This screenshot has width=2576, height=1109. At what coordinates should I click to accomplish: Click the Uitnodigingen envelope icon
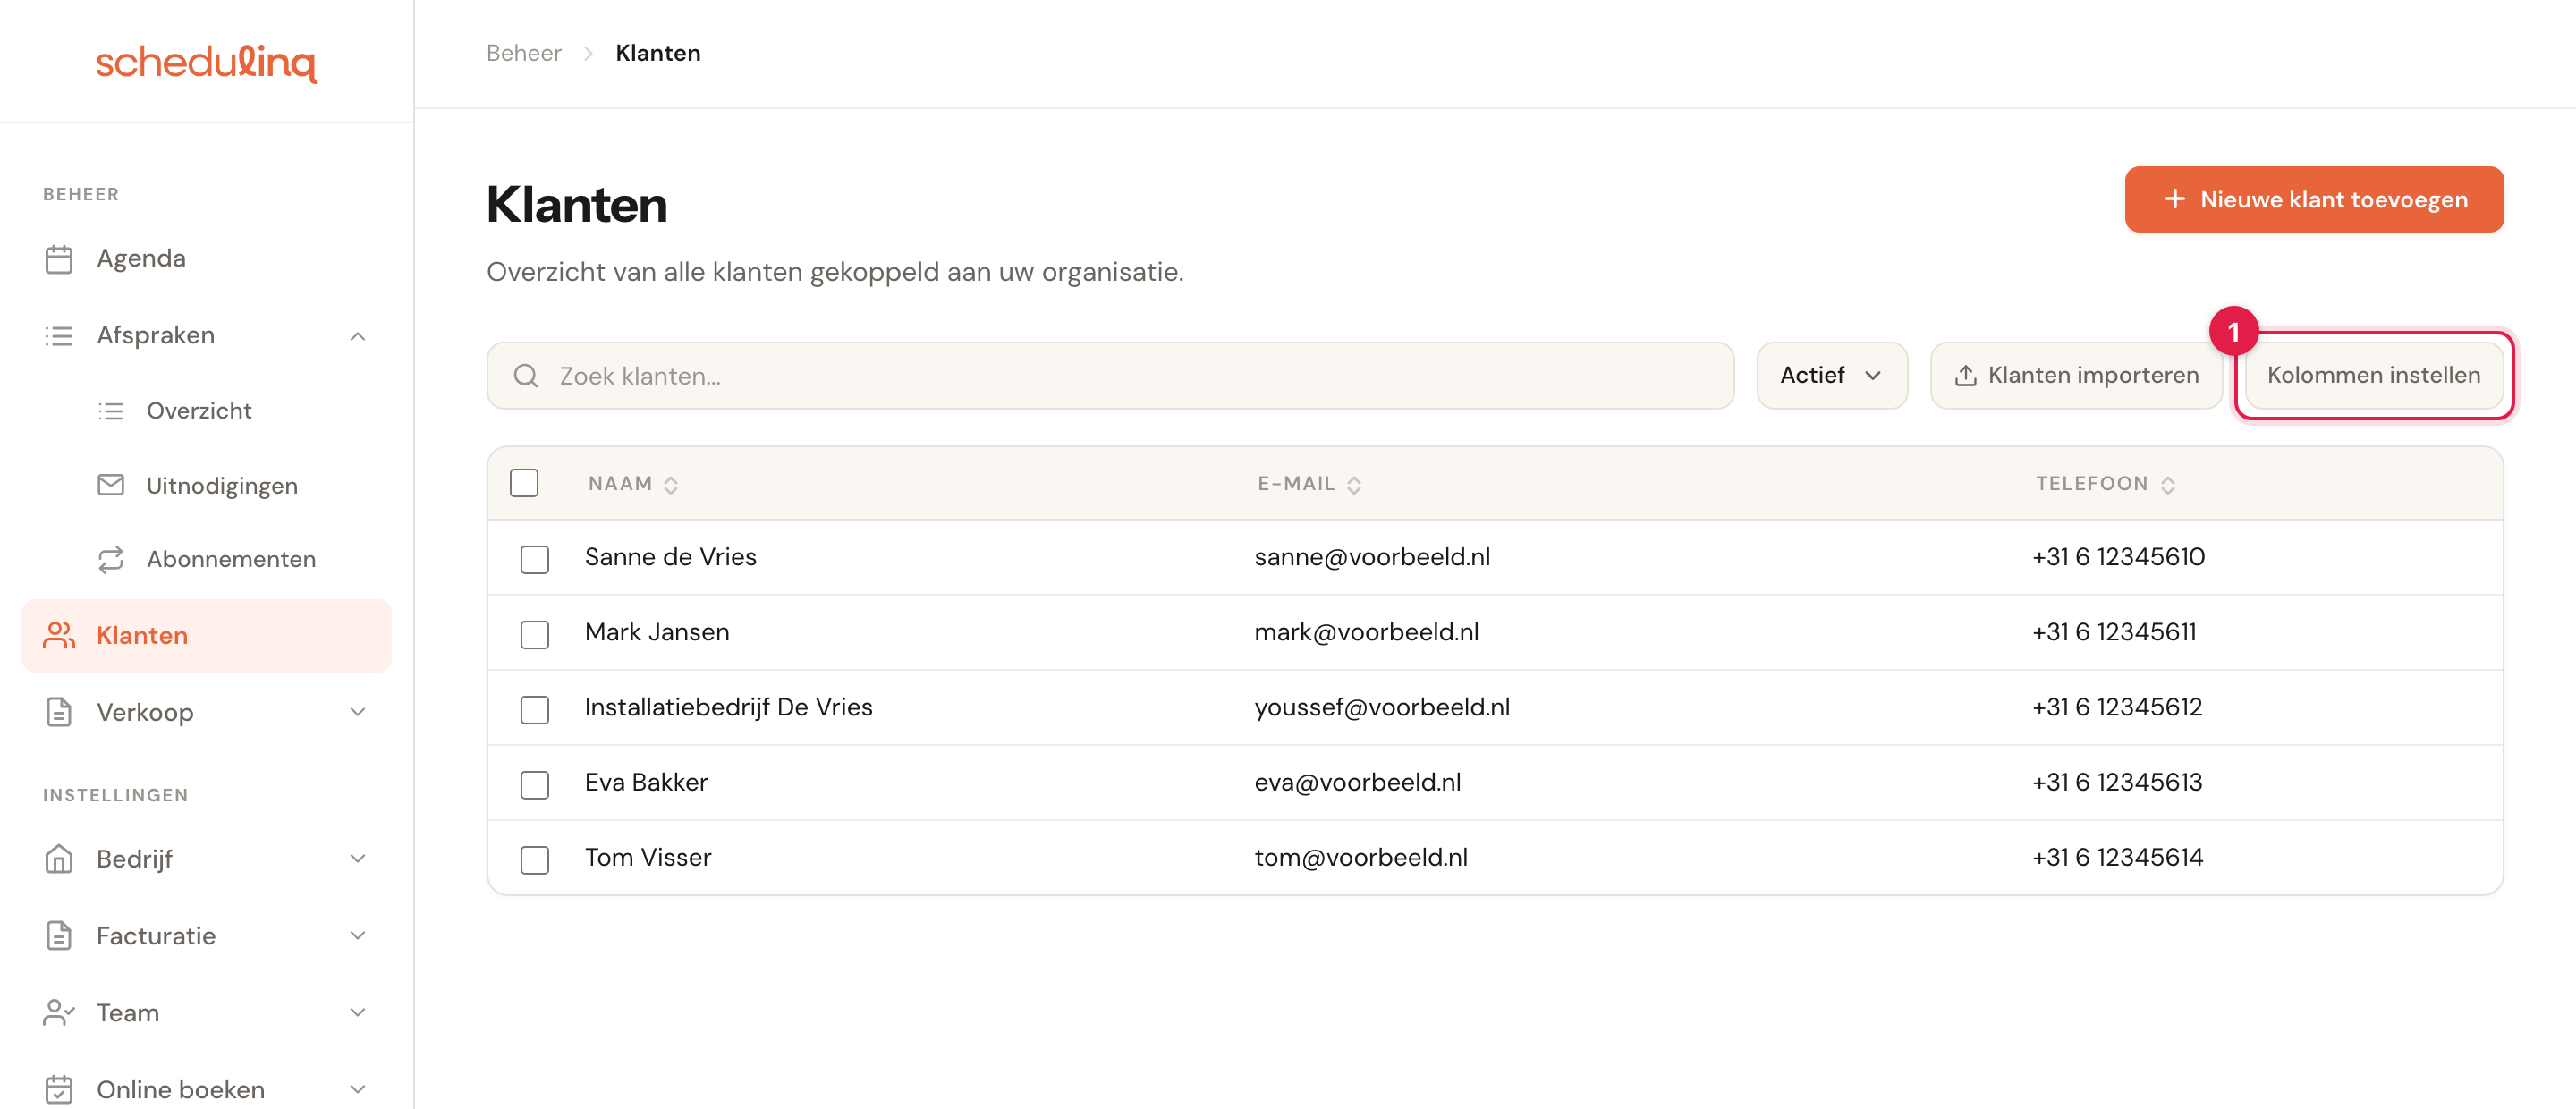tap(111, 485)
